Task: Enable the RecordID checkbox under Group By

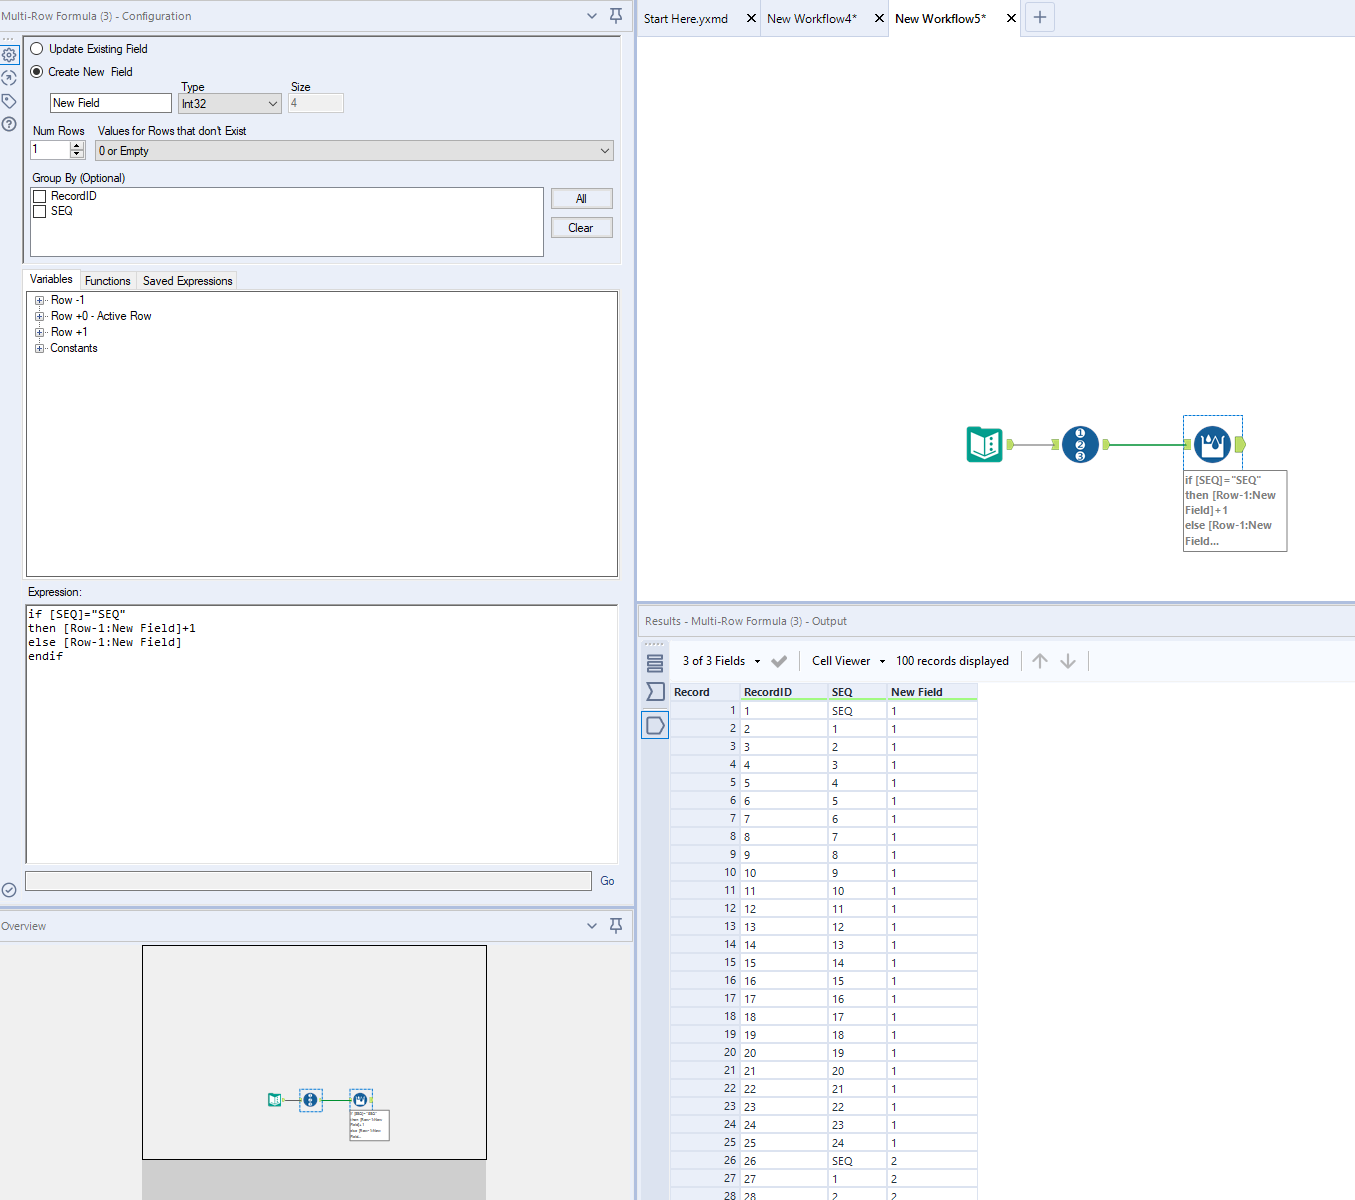Action: [x=39, y=195]
